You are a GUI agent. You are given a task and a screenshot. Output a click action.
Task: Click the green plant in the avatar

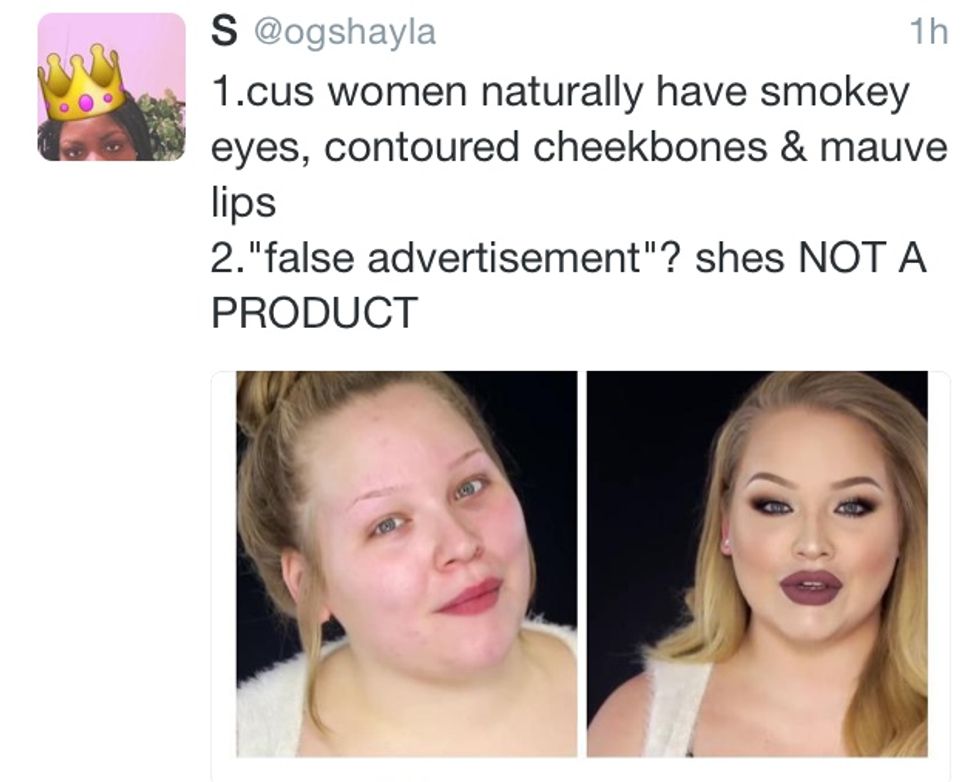point(165,122)
